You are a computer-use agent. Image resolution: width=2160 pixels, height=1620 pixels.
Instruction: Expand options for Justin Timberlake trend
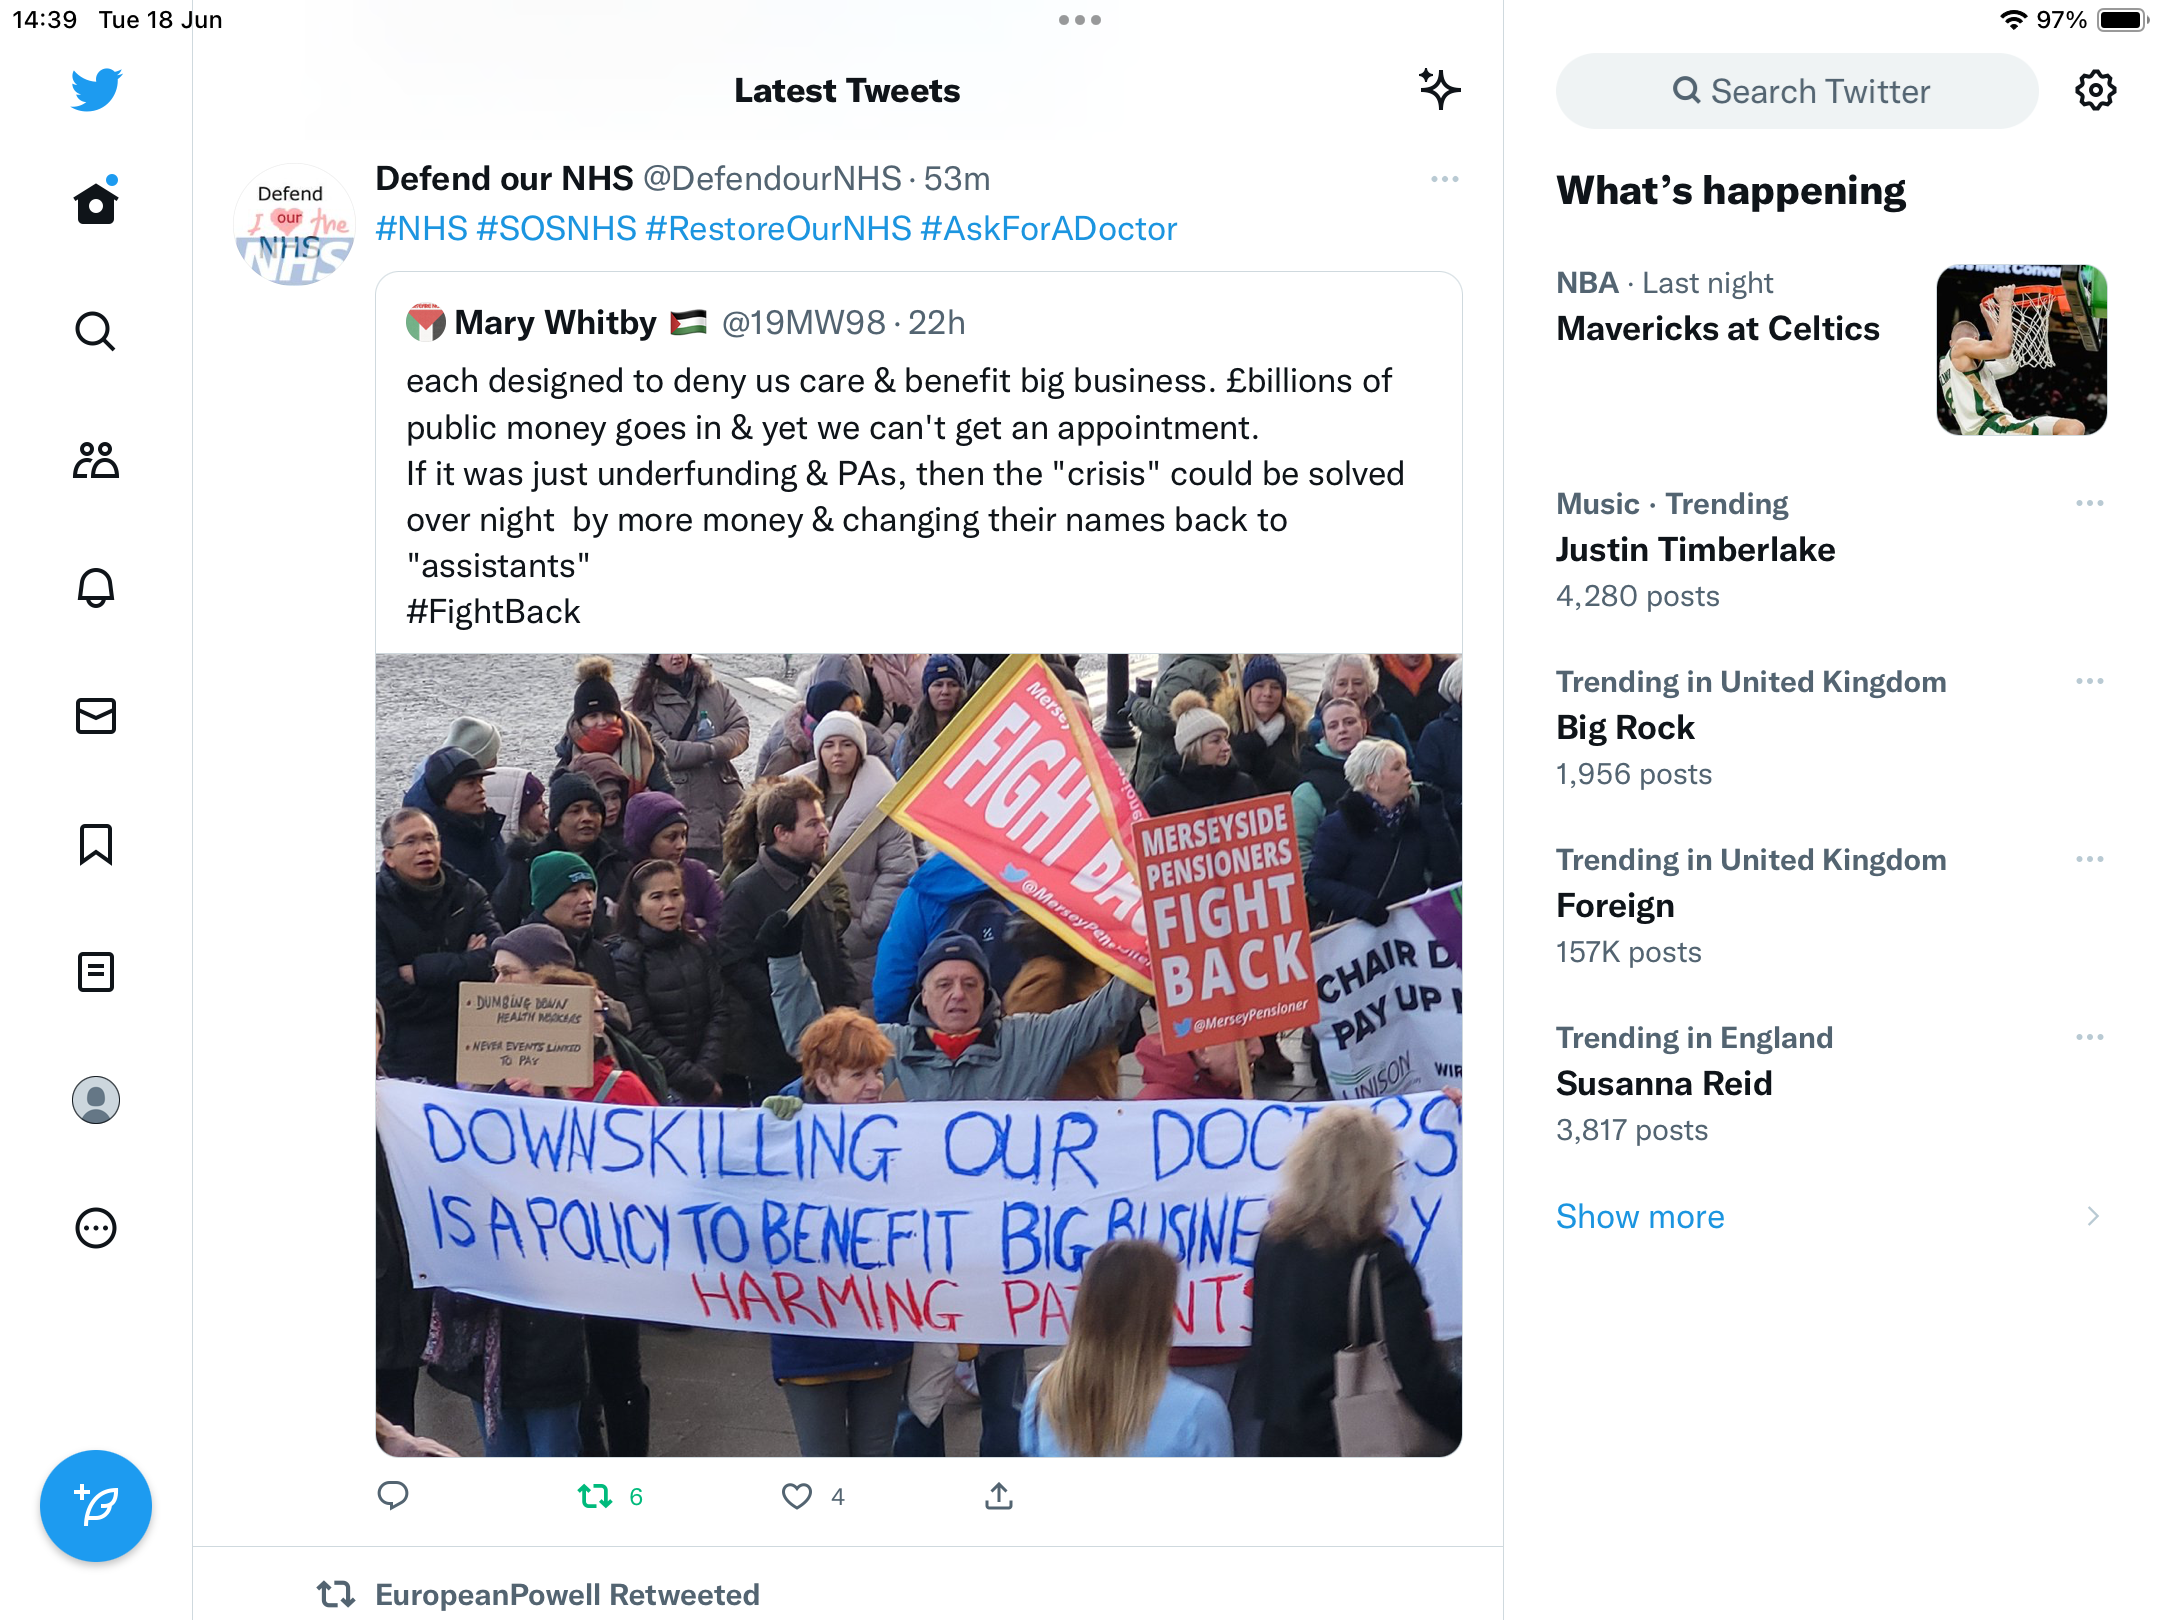click(x=2090, y=503)
